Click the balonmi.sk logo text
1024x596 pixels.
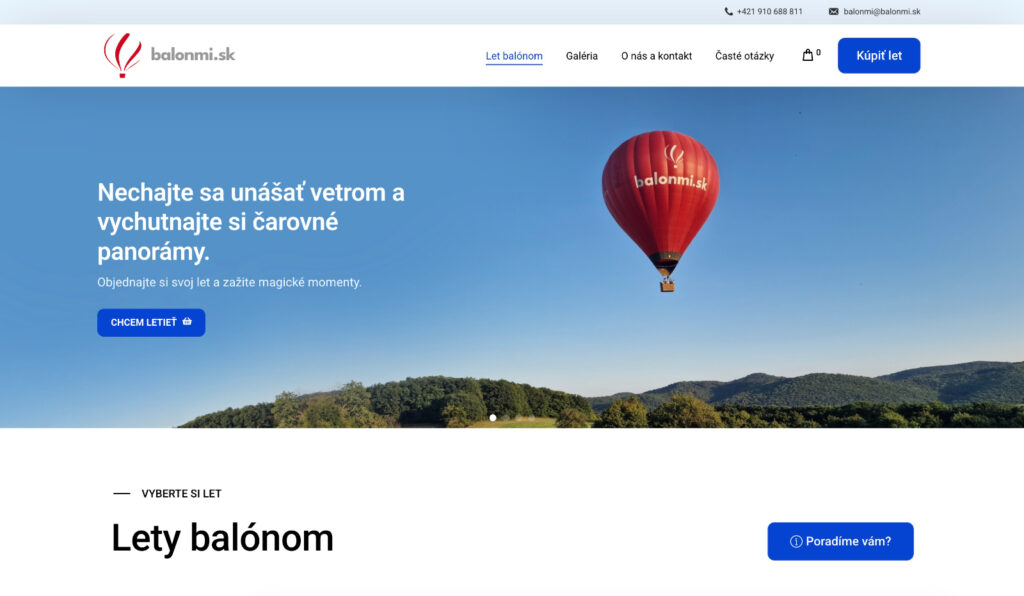tap(193, 54)
